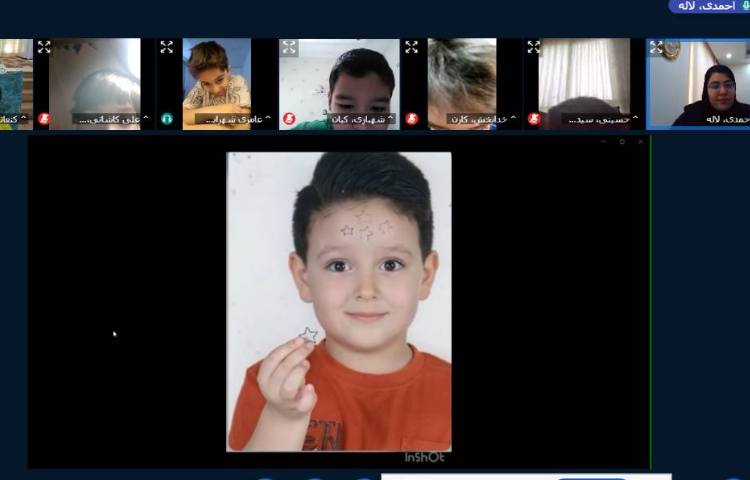Maximize the shared screen window
750x480 pixels.
(x=622, y=142)
